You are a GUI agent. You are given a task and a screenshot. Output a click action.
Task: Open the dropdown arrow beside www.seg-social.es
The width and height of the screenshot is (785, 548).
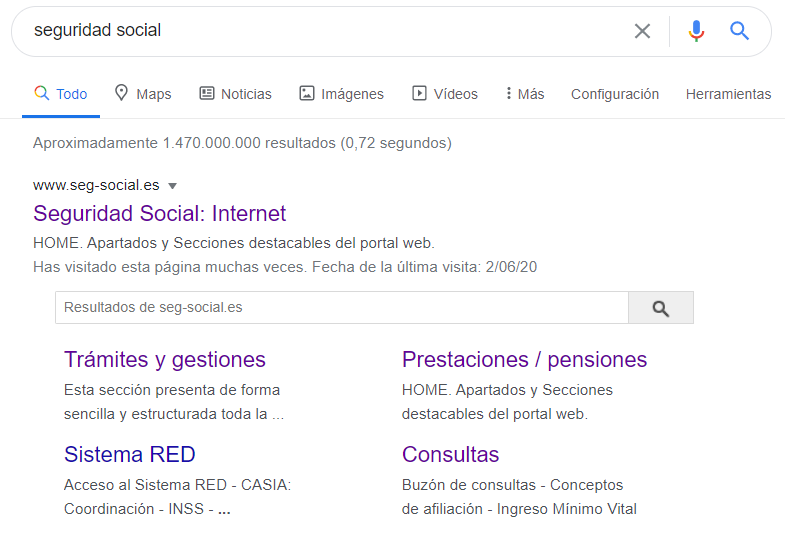(172, 186)
